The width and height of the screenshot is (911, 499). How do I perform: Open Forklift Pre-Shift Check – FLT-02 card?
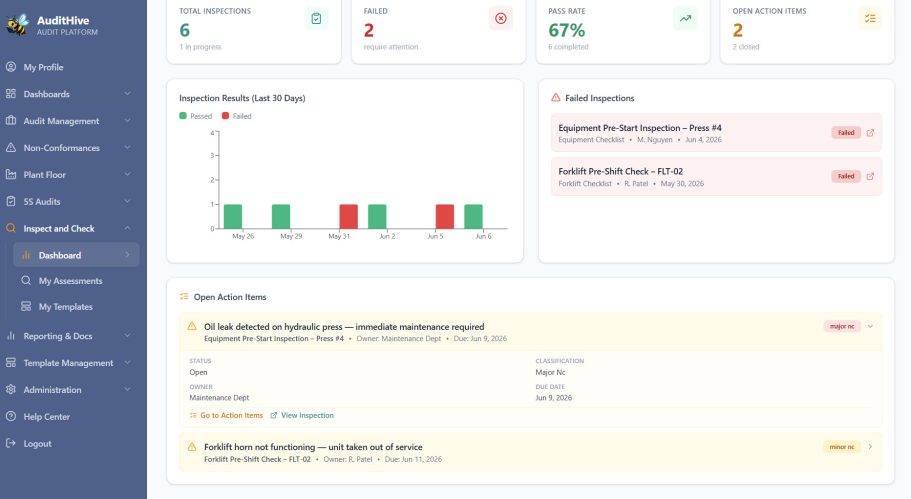(716, 176)
